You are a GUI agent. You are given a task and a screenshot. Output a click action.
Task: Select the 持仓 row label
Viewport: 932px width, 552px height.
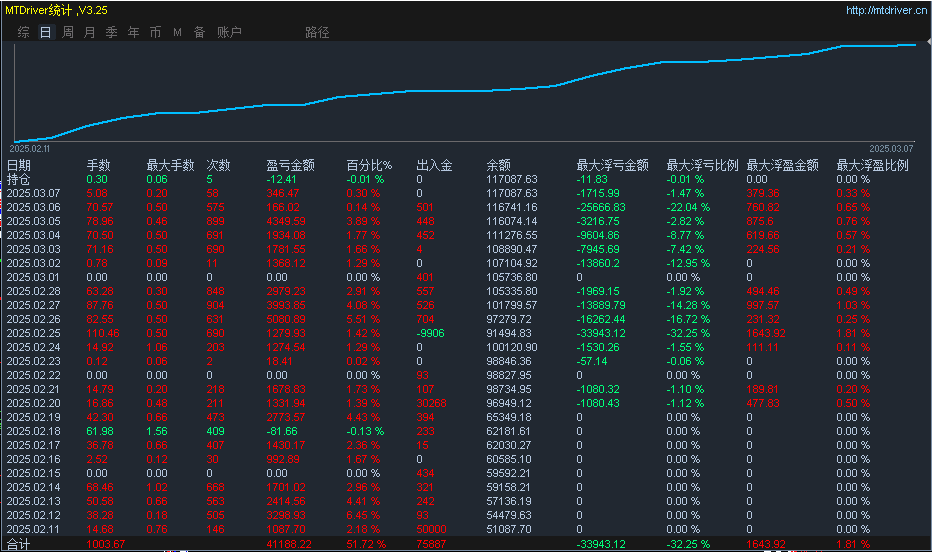click(x=18, y=179)
